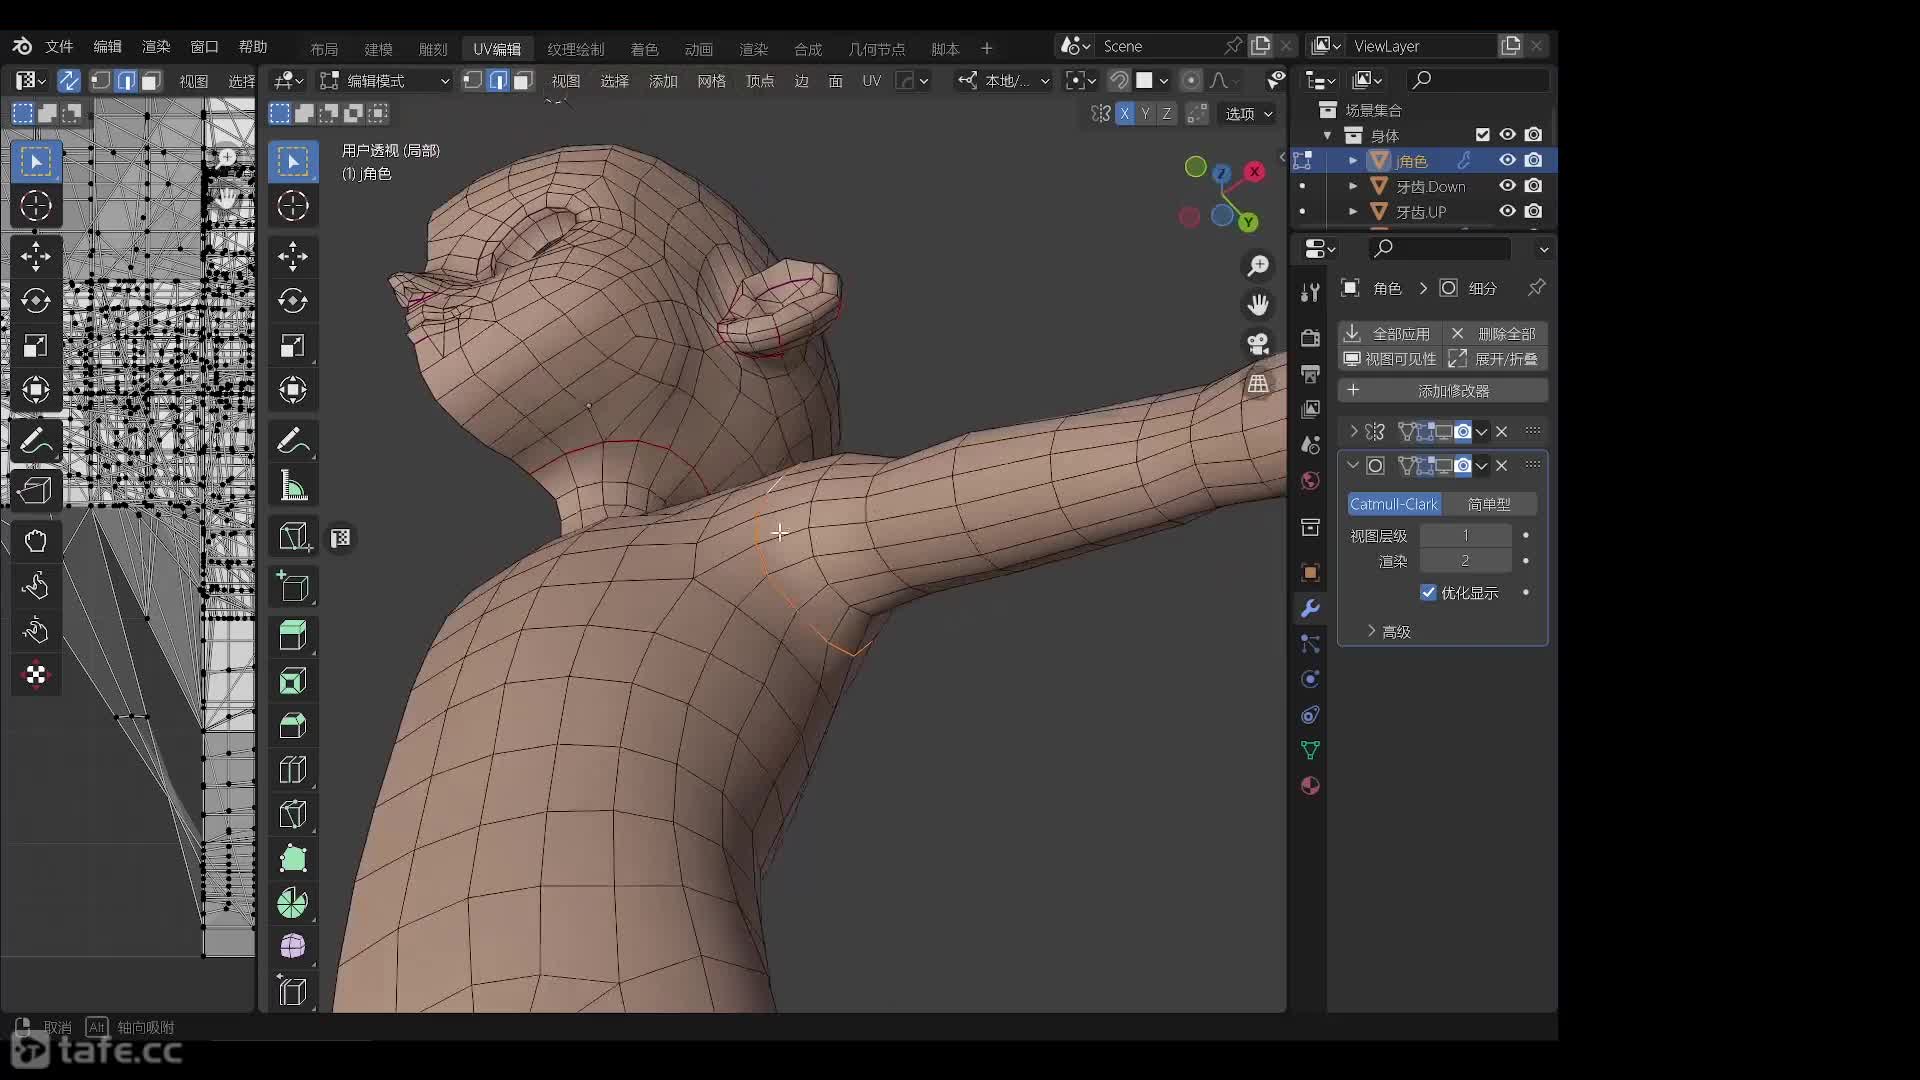
Task: Activate the Extrude Region tool
Action: 293,635
